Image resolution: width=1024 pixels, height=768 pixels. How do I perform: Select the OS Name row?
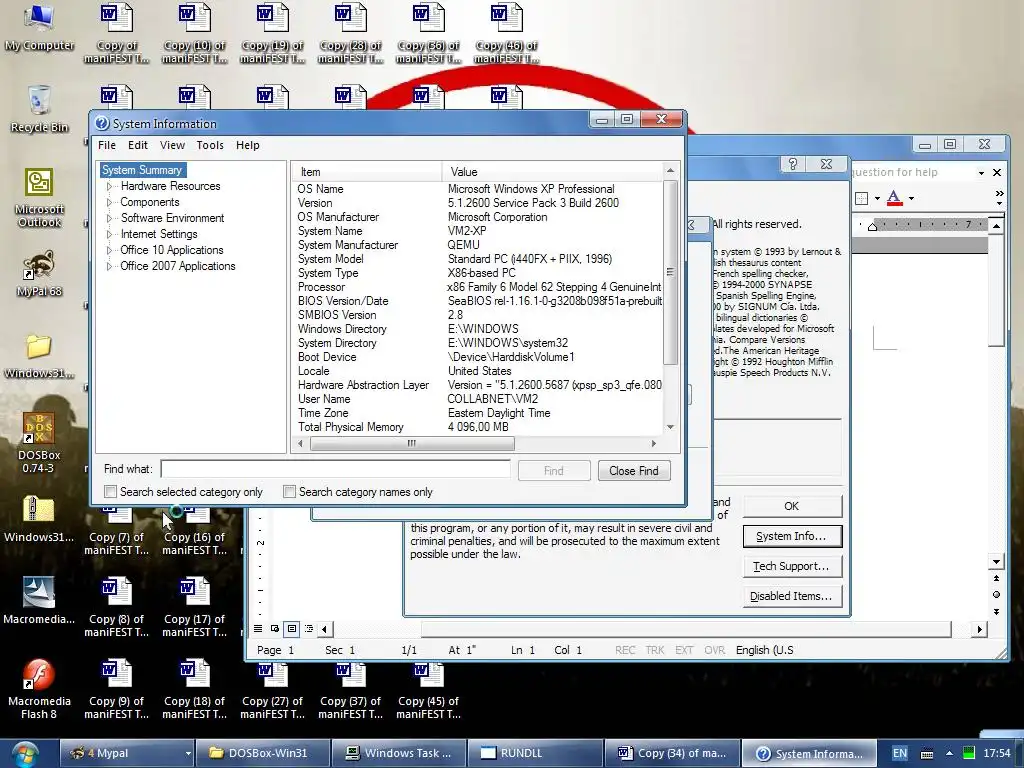tap(477, 189)
